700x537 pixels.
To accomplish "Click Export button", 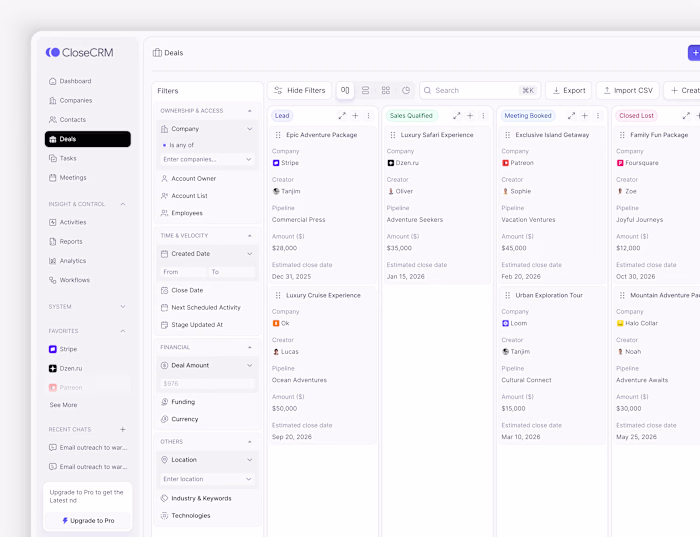I will click(569, 91).
